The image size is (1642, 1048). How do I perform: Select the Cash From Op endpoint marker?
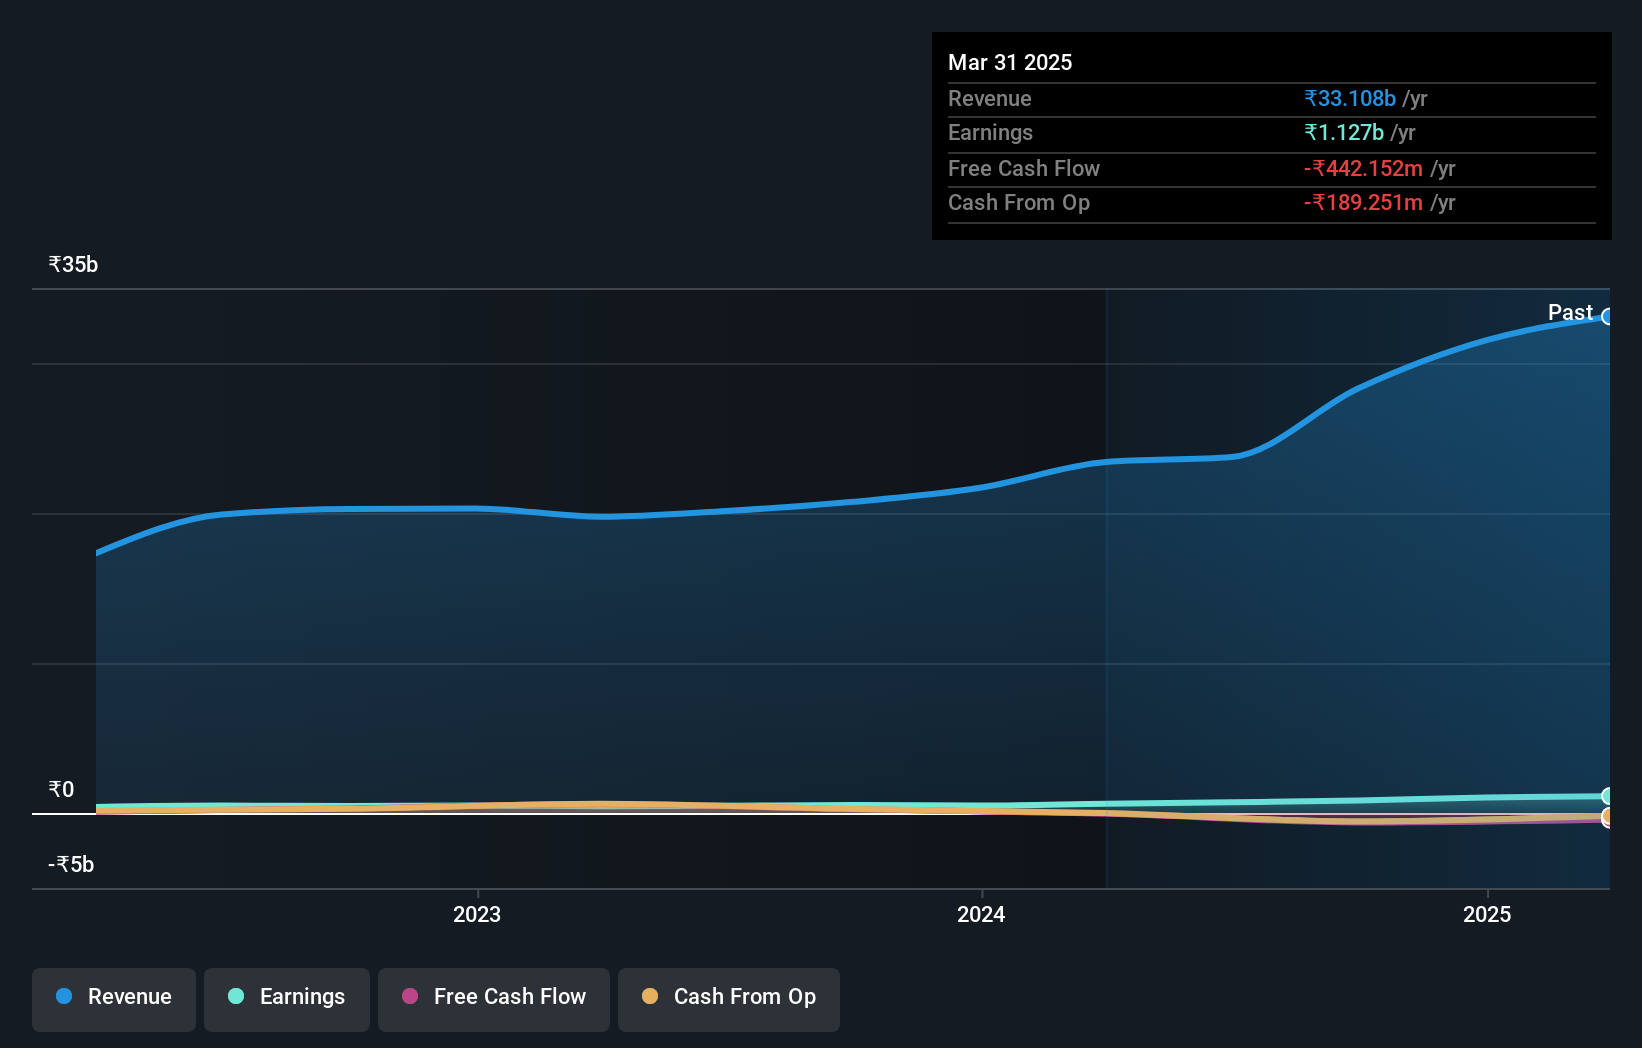[x=1608, y=816]
